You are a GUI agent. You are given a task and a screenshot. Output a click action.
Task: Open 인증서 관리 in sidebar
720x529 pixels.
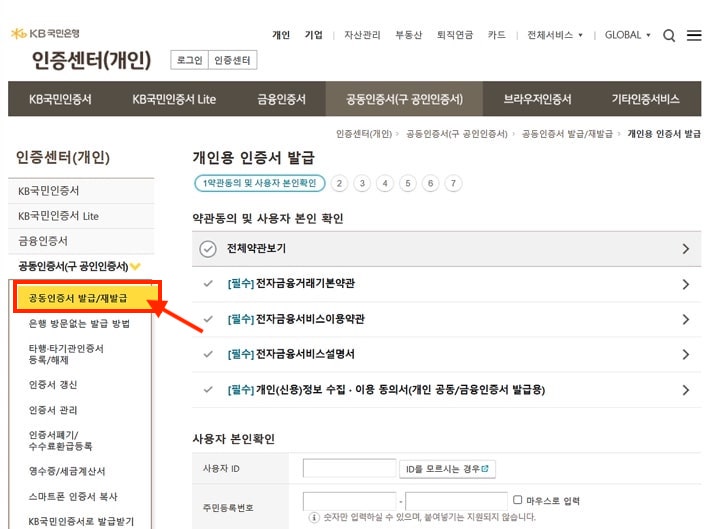click(53, 410)
